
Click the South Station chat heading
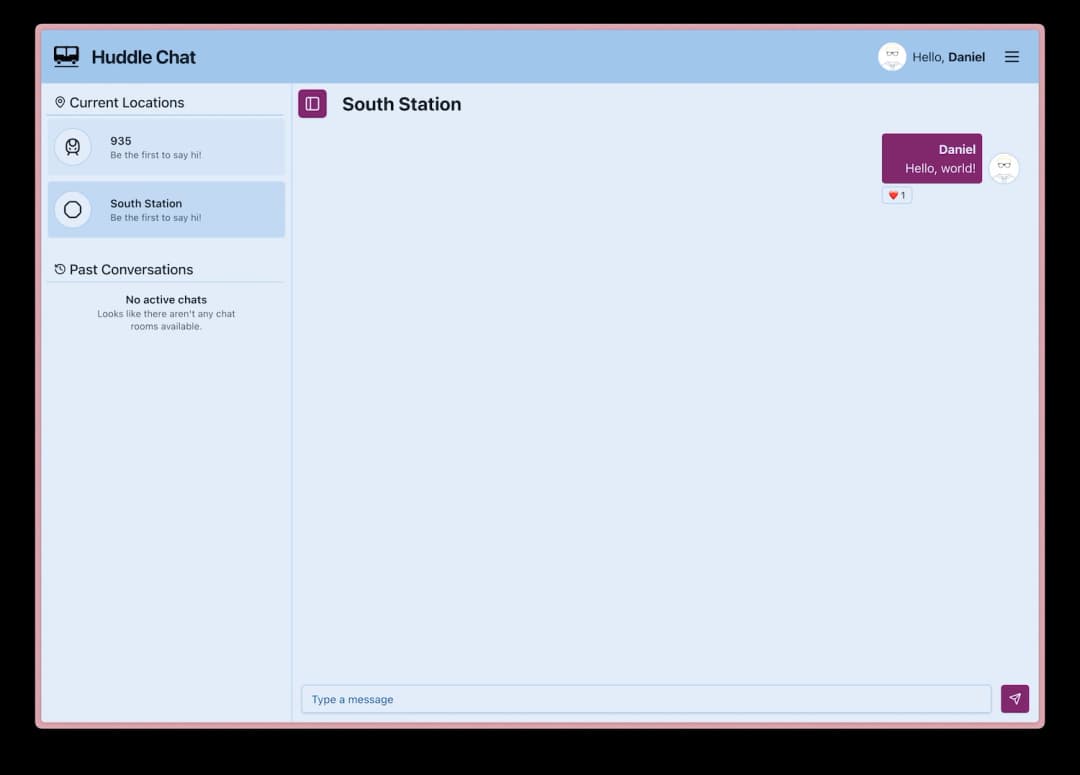click(x=402, y=104)
